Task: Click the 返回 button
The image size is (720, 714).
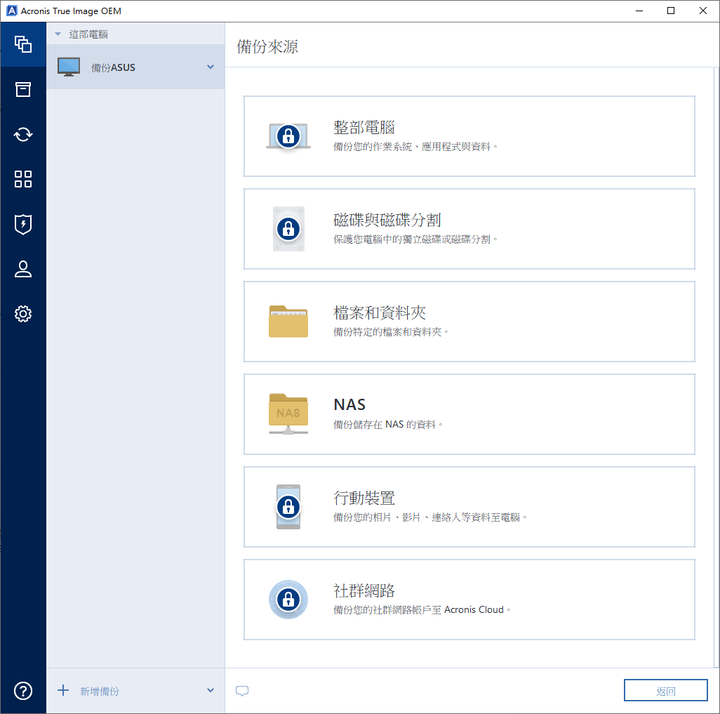Action: point(665,690)
